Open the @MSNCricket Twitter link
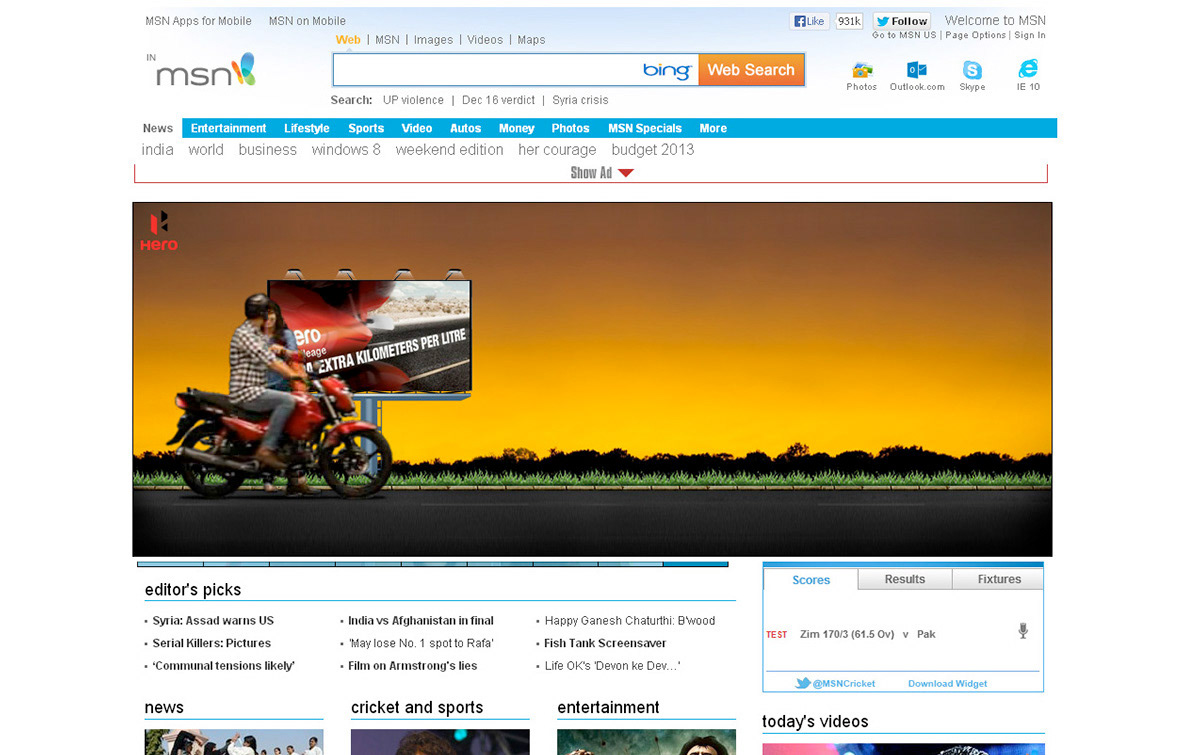 [835, 683]
